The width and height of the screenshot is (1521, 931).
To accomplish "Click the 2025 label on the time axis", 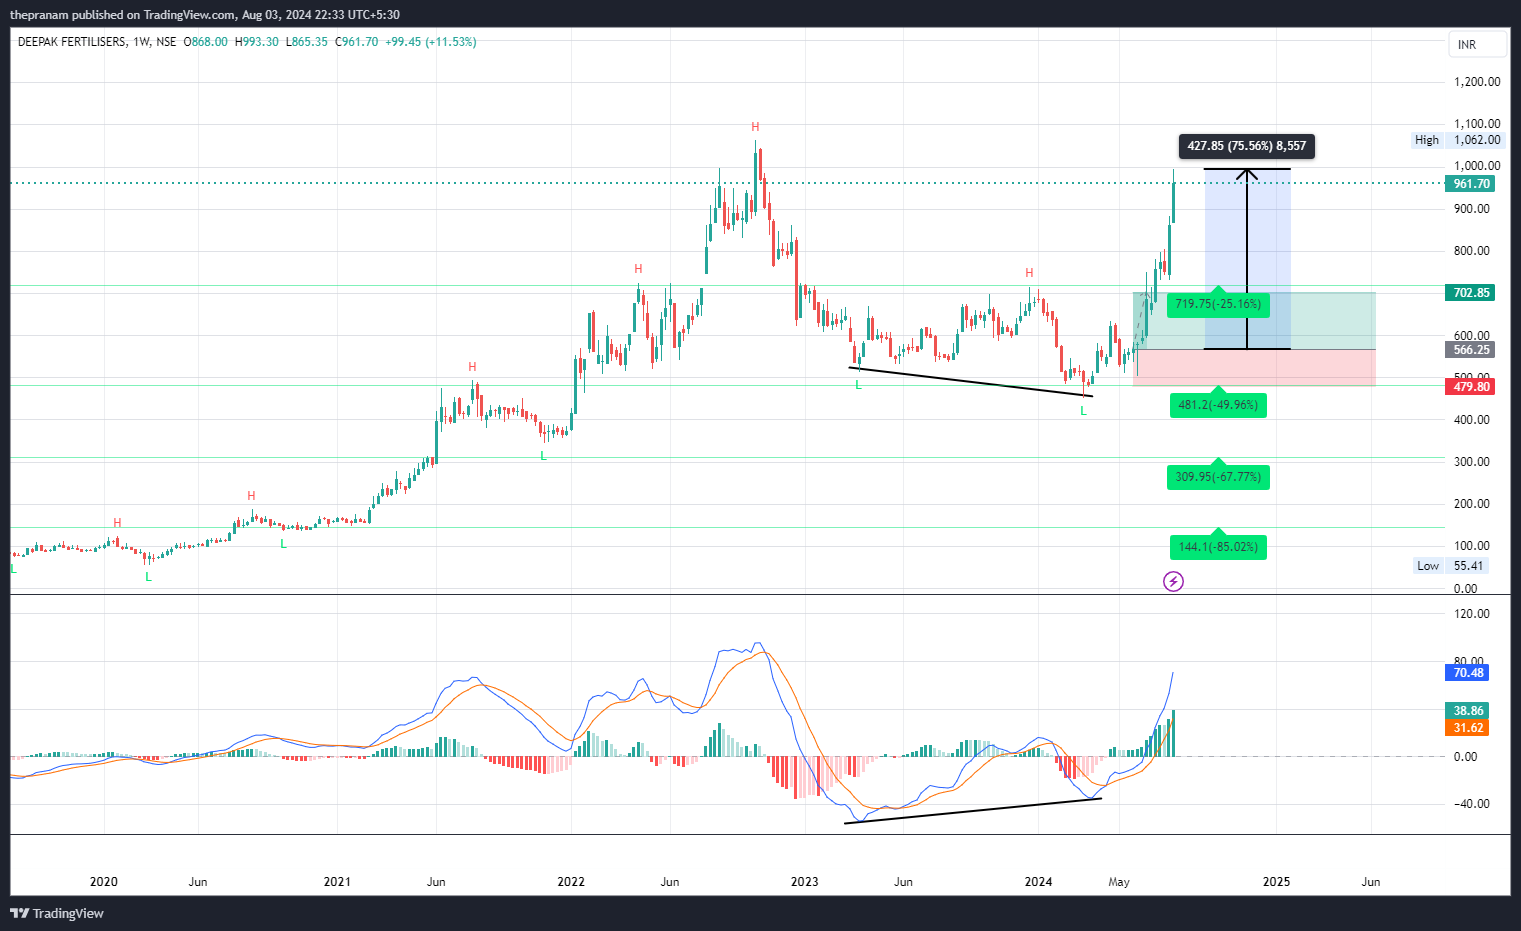I will pos(1277,882).
